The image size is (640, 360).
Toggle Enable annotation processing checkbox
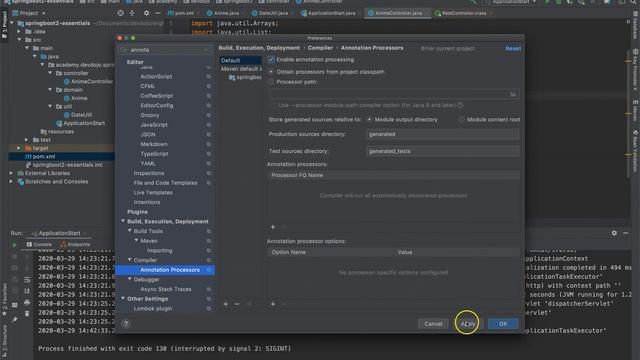271,60
